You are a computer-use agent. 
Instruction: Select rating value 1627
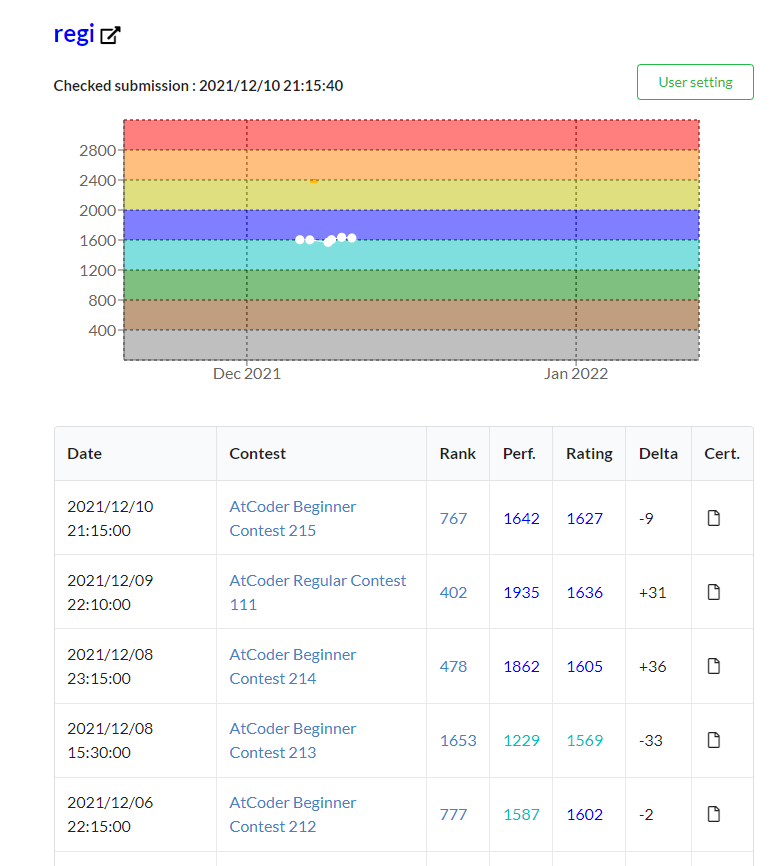585,519
